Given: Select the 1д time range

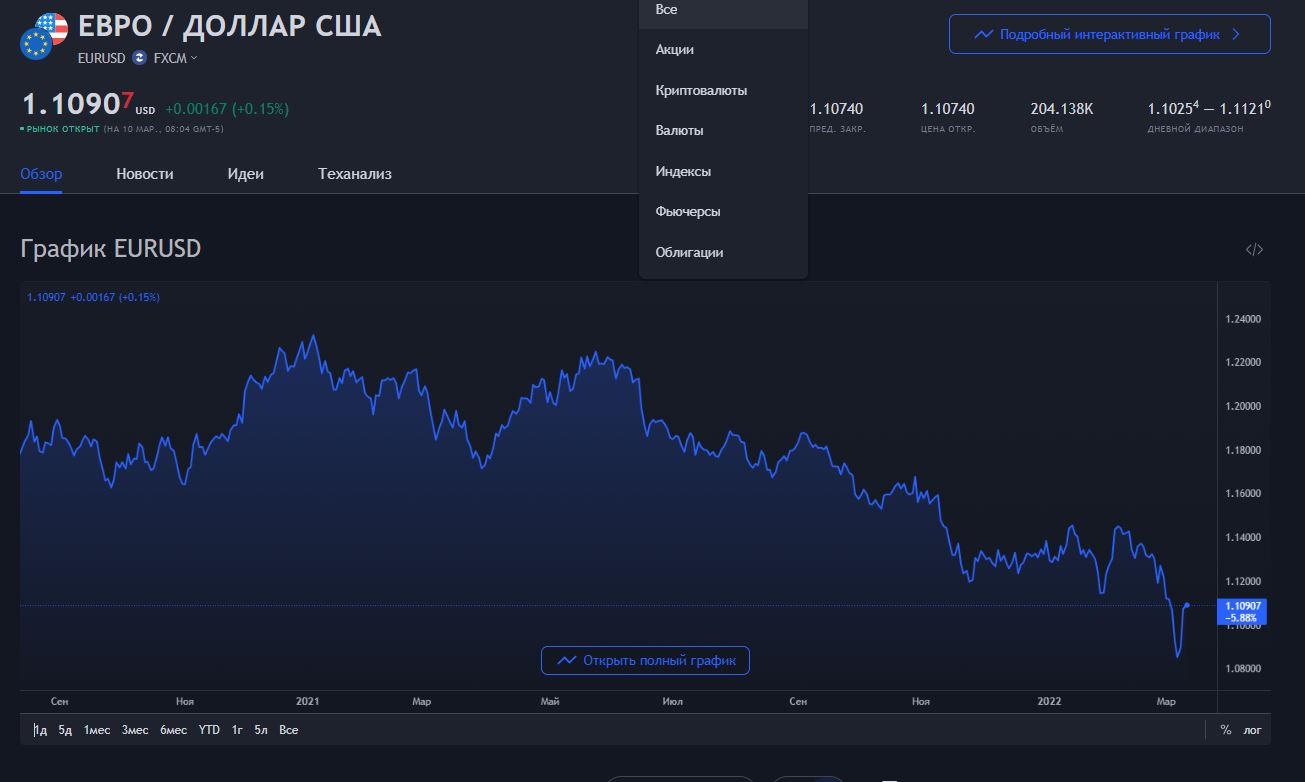Looking at the screenshot, I should click(x=40, y=730).
